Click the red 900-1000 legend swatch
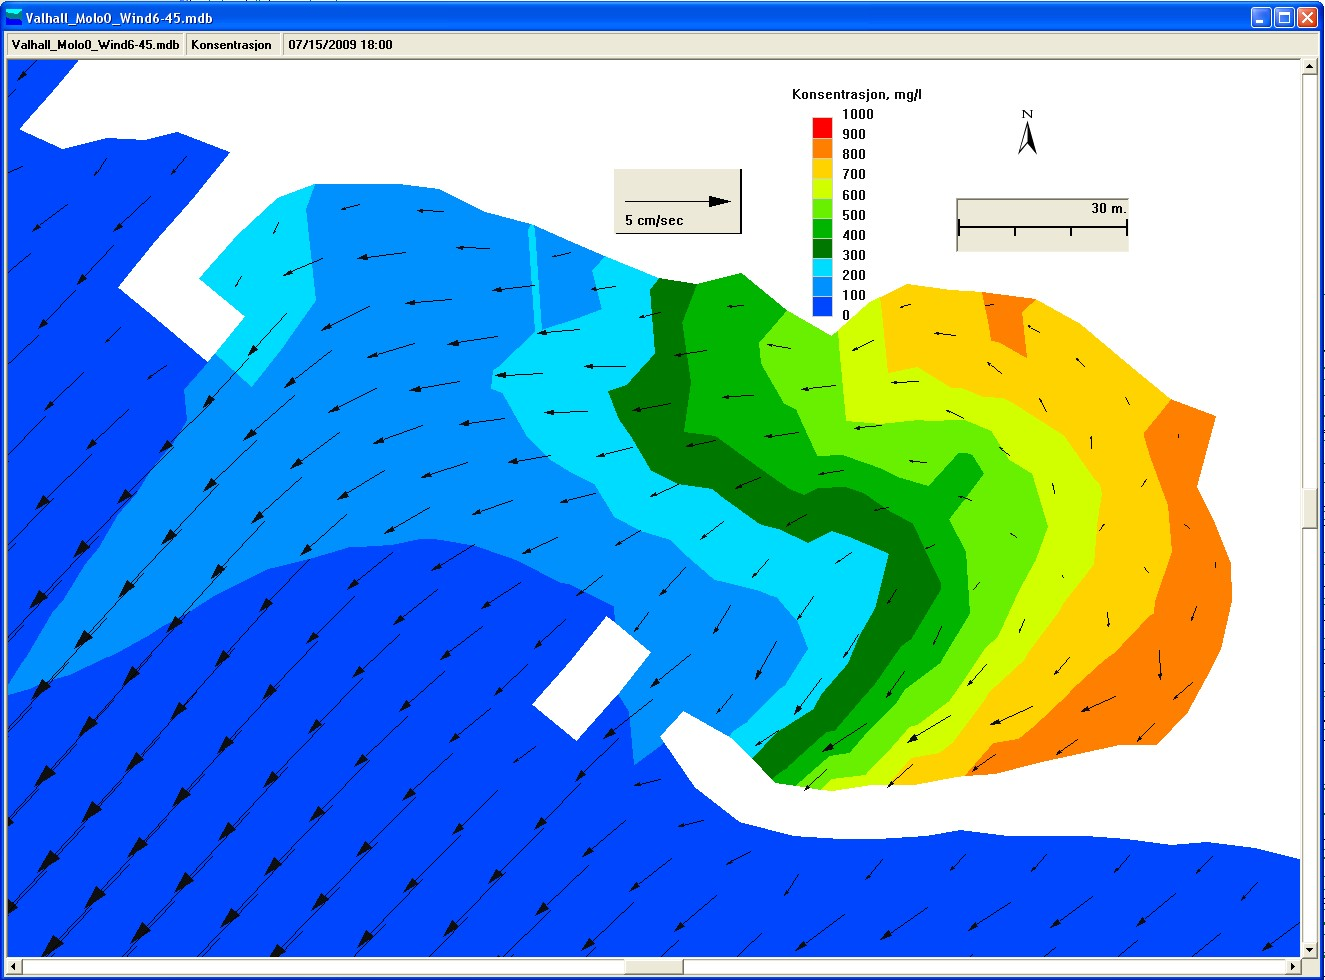The width and height of the screenshot is (1325, 980). 822,127
